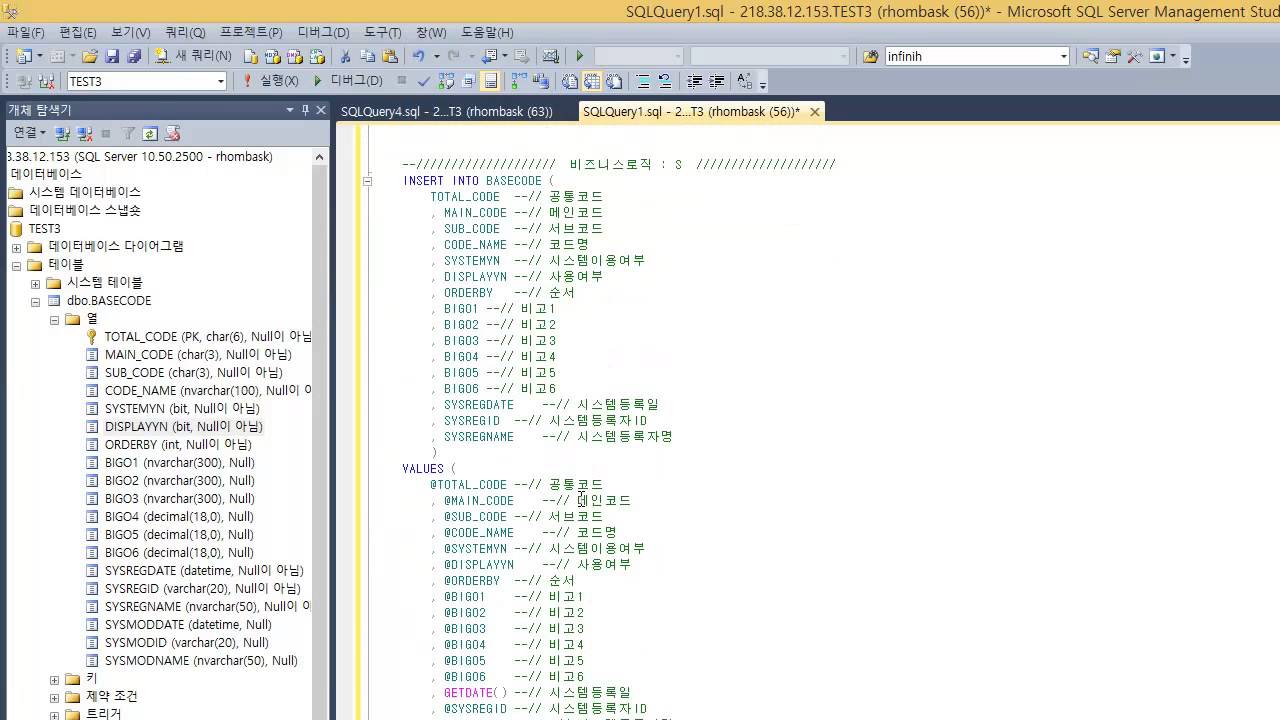Viewport: 1280px width, 720px height.
Task: Expand the 데이터베이스 다이어그램 node
Action: pos(16,247)
